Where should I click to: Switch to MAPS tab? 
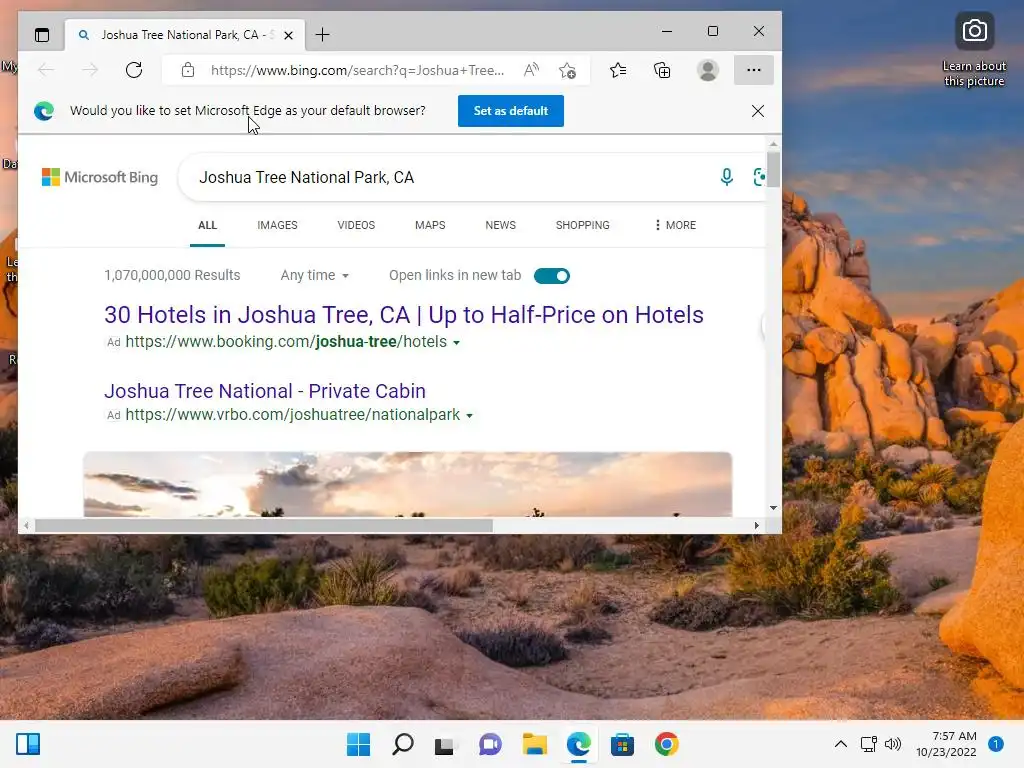click(430, 225)
